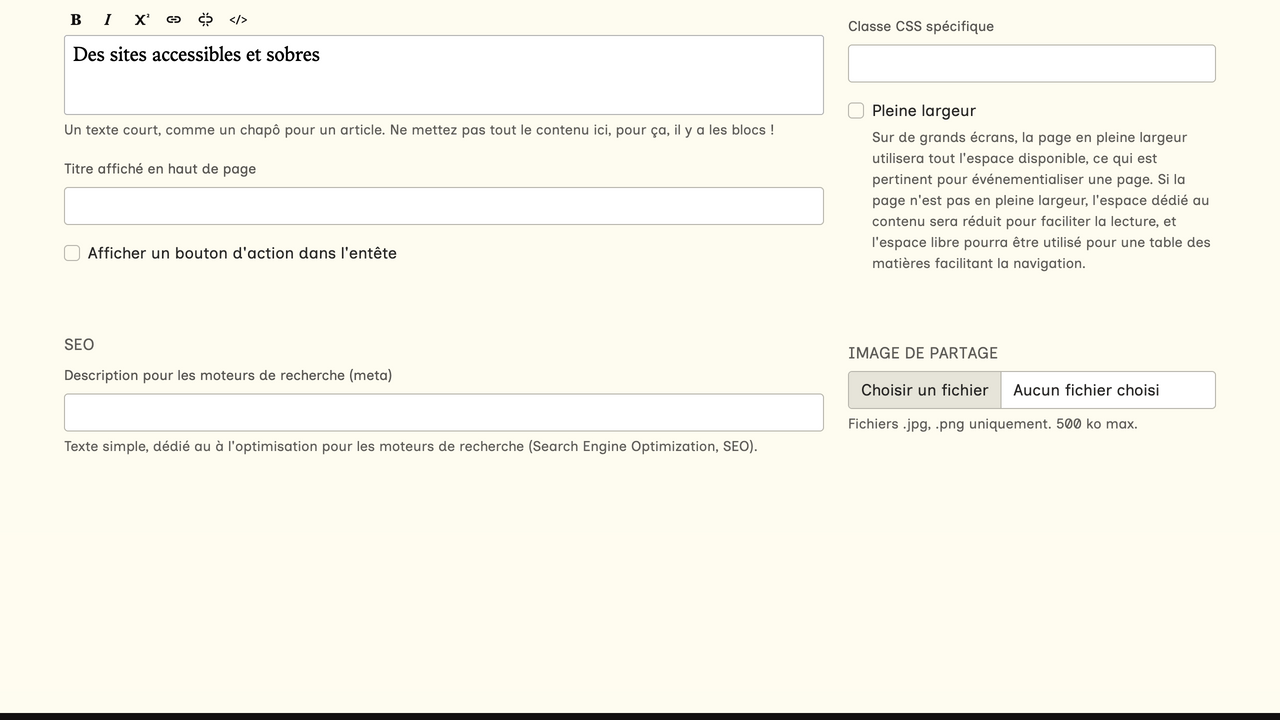The image size is (1280, 720).
Task: Click the Choisir un fichier button
Action: [924, 390]
